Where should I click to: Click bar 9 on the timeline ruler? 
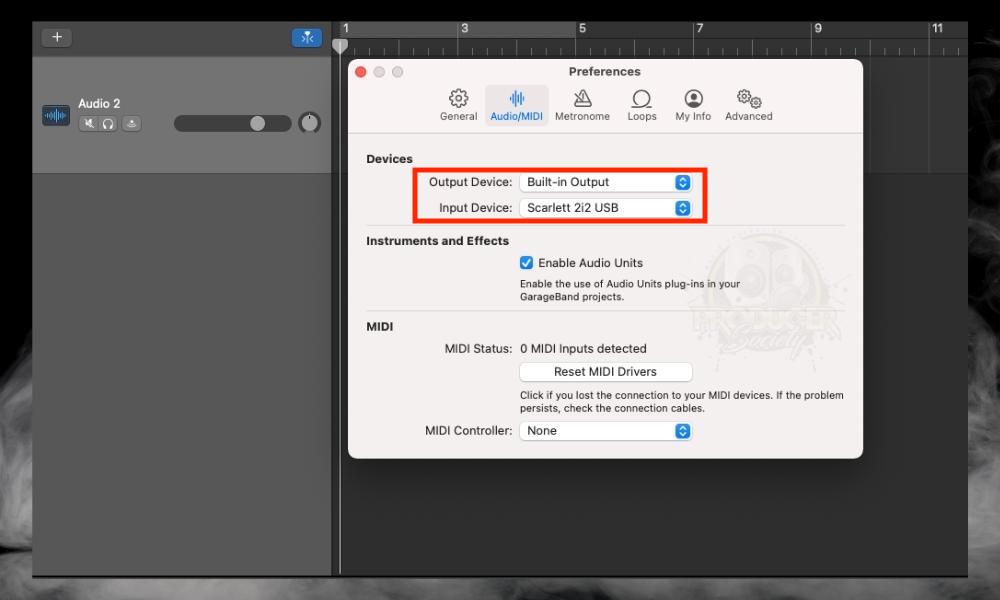coord(818,28)
